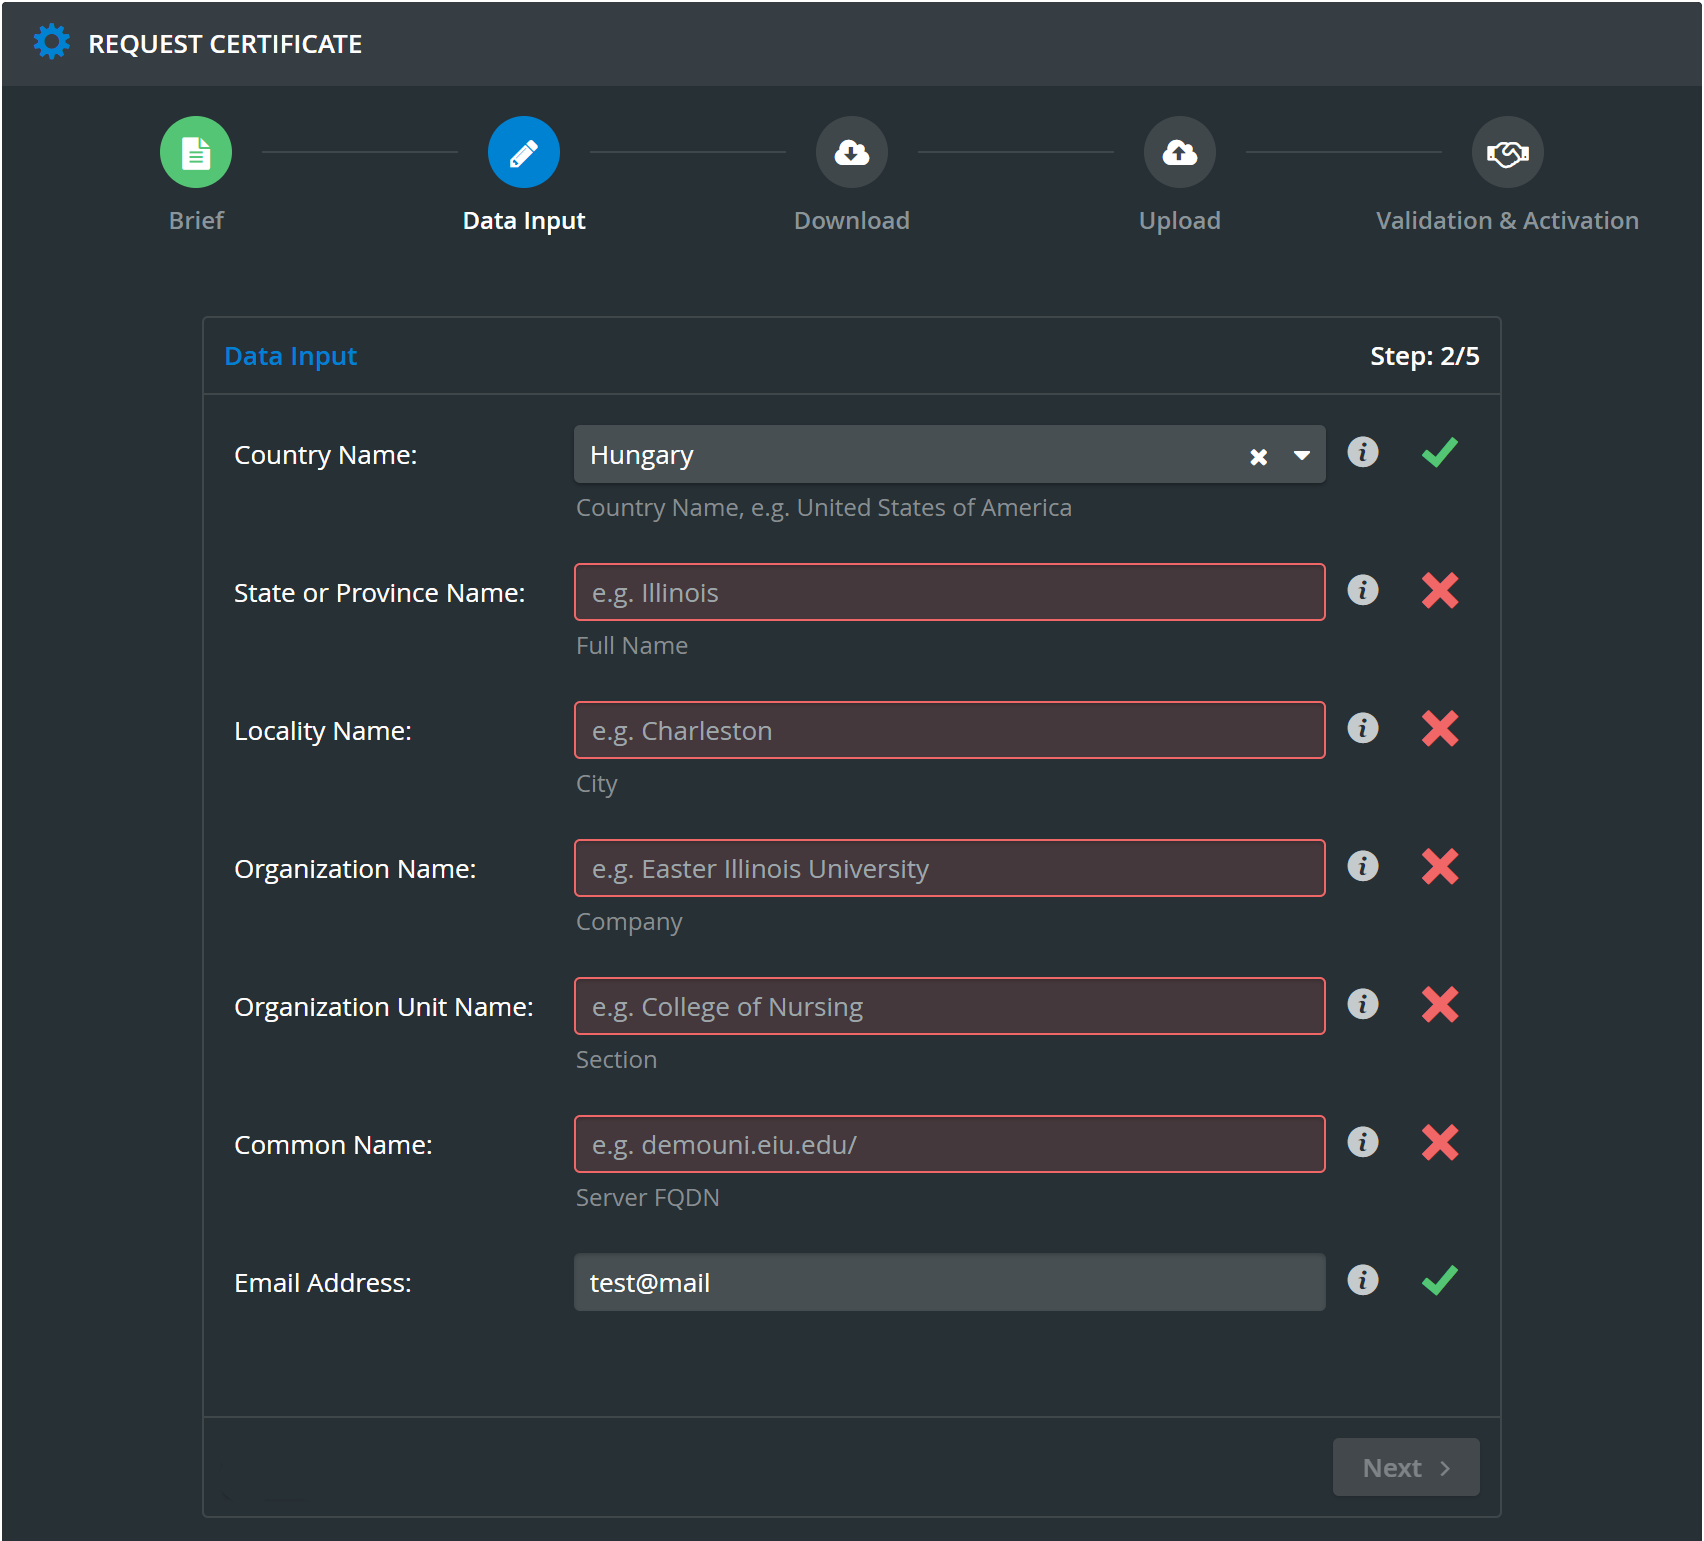This screenshot has height=1541, width=1704.
Task: Open the Hungary country combo box
Action: click(950, 454)
